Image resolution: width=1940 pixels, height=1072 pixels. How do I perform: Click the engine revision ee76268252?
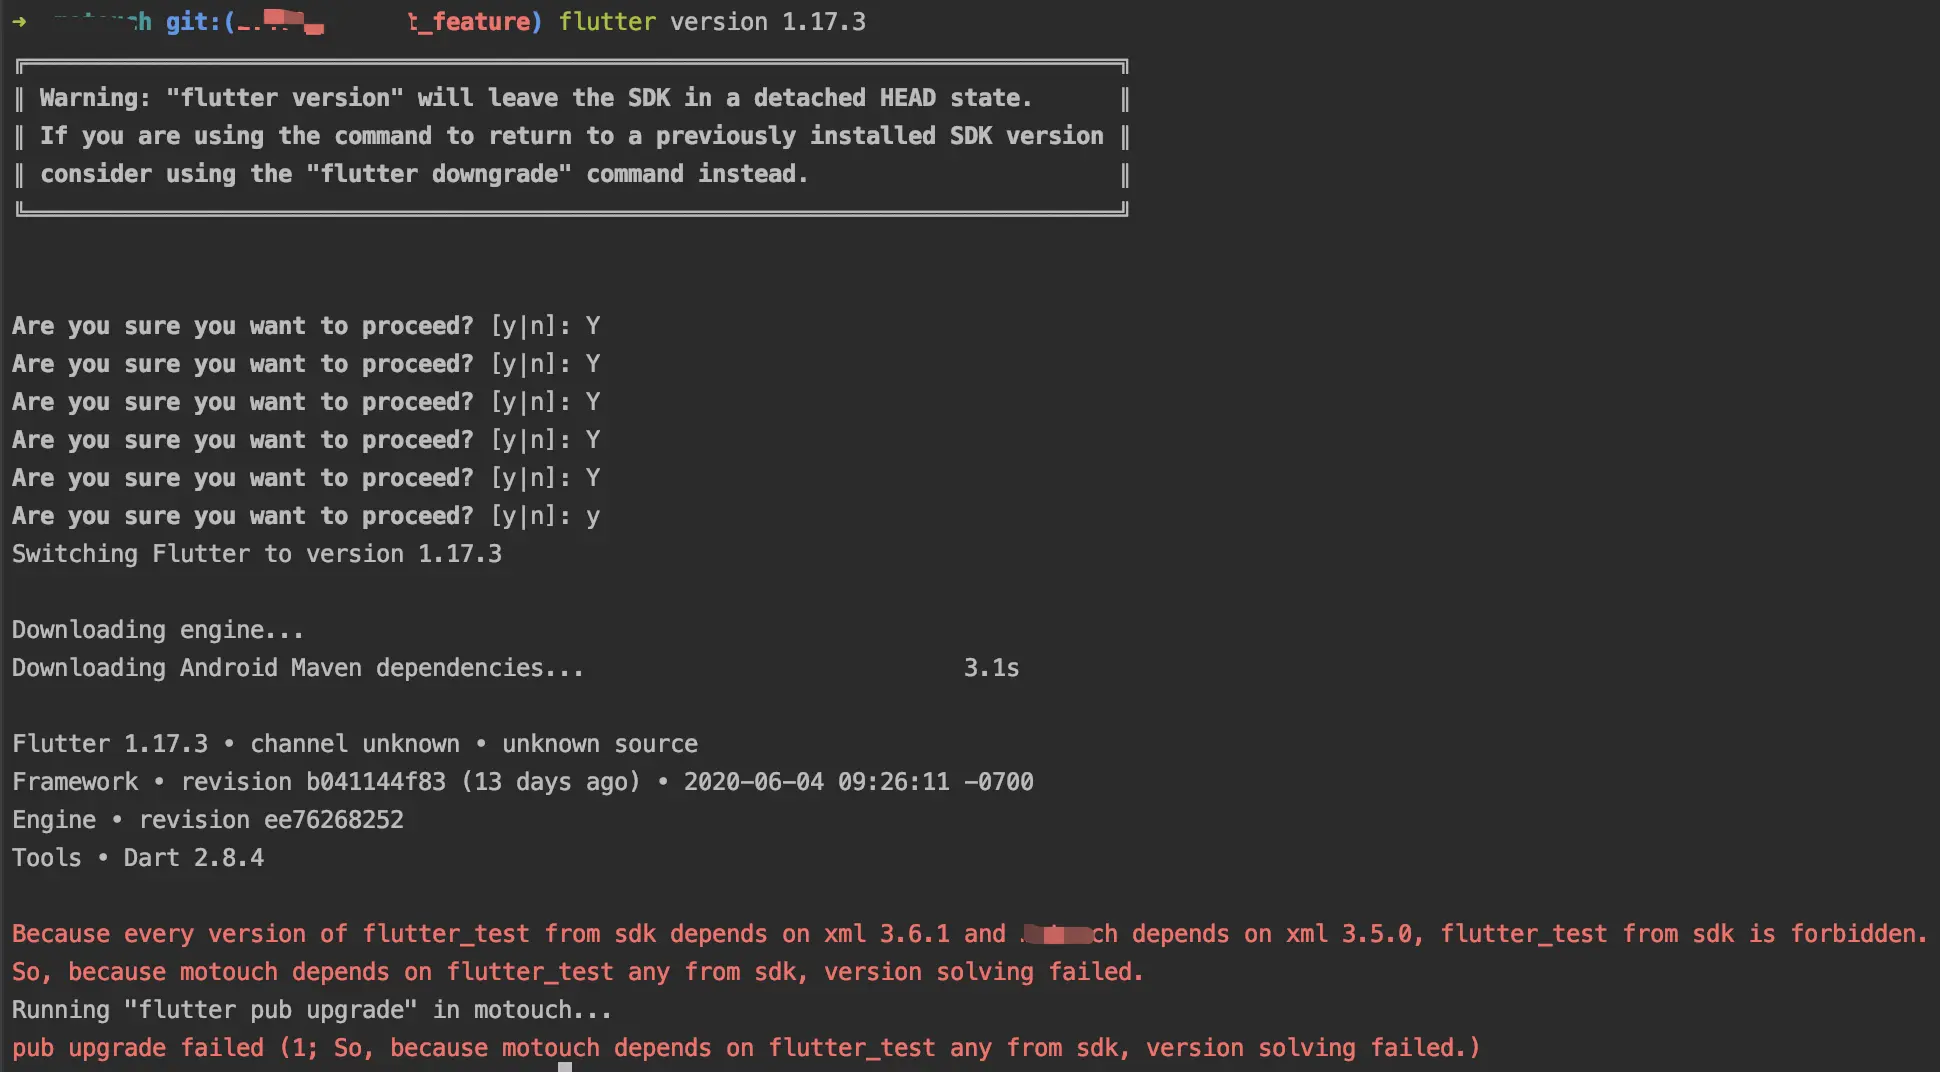(333, 820)
